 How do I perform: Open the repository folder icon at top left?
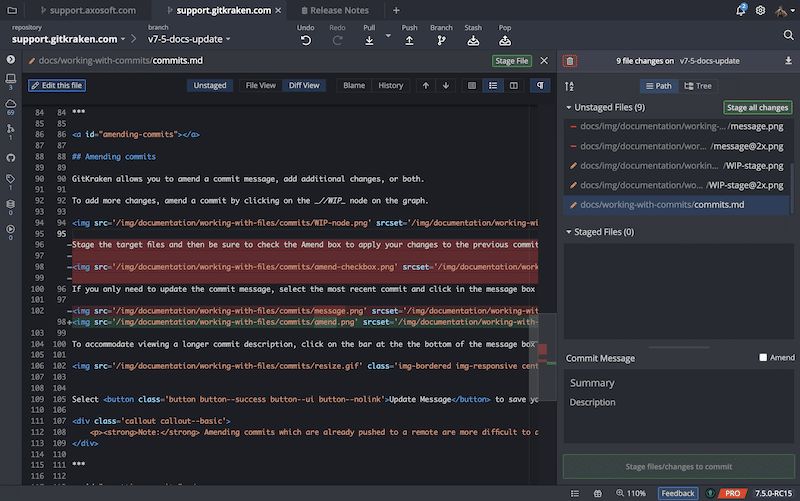[12, 10]
